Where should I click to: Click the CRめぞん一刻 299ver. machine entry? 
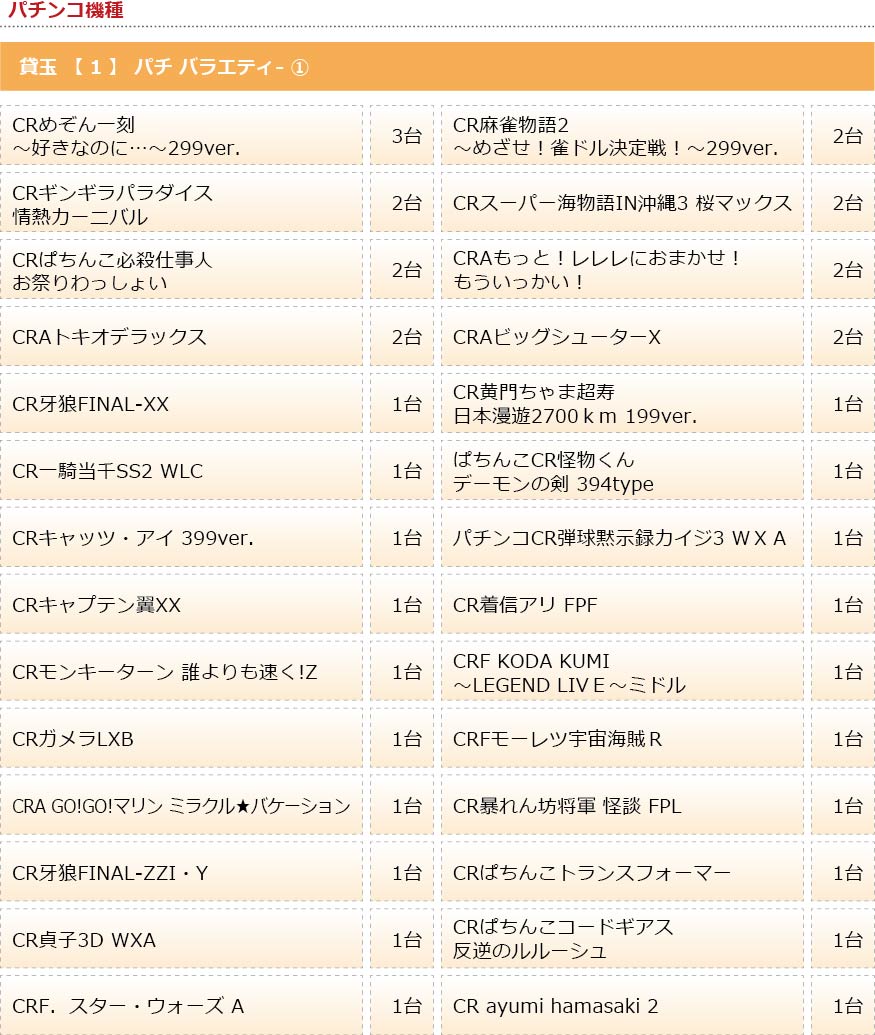pos(181,135)
